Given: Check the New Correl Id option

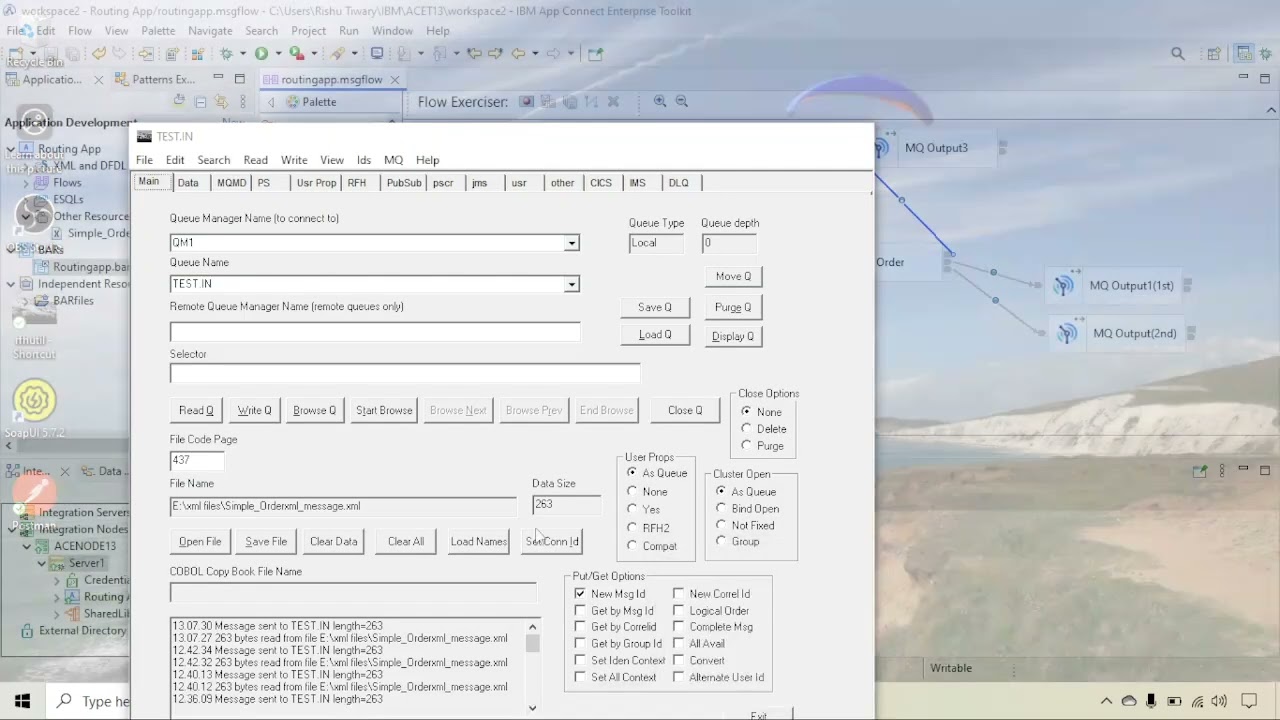Looking at the screenshot, I should coord(678,594).
